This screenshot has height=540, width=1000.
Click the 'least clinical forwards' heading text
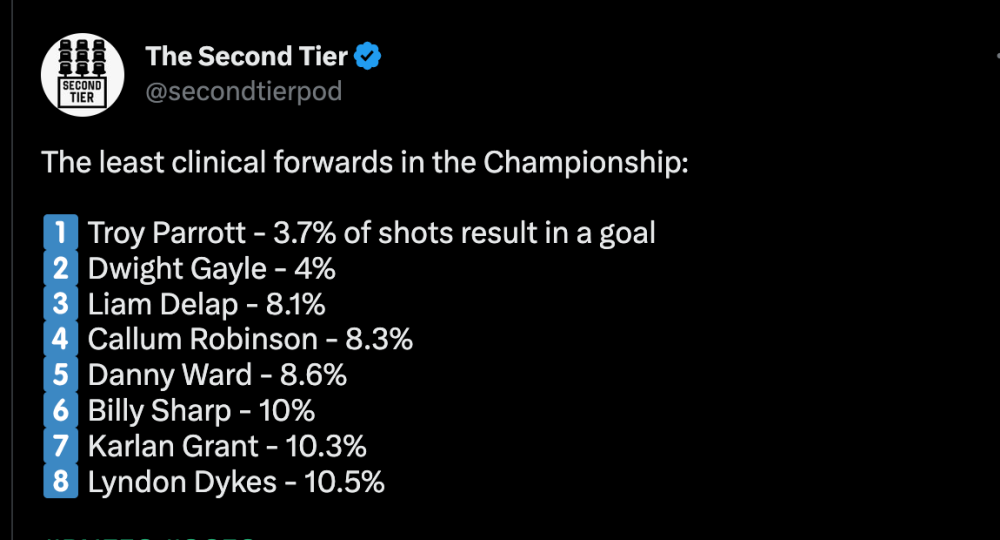365,162
